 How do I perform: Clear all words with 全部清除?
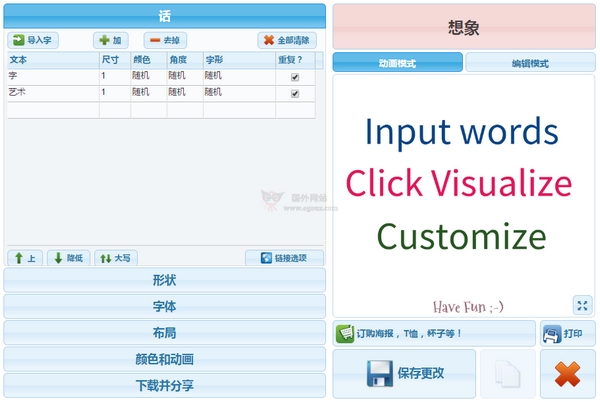(287, 40)
